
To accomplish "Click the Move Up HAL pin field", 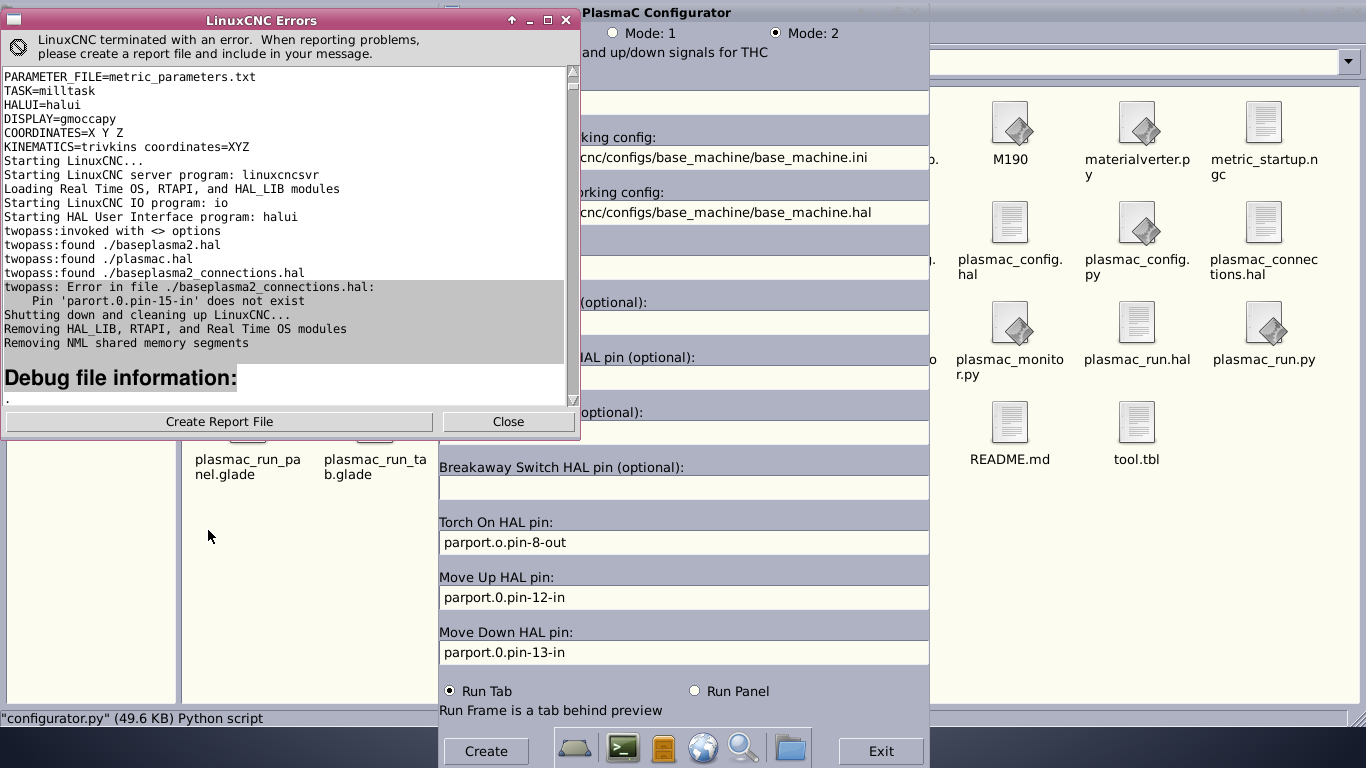I will pos(684,598).
